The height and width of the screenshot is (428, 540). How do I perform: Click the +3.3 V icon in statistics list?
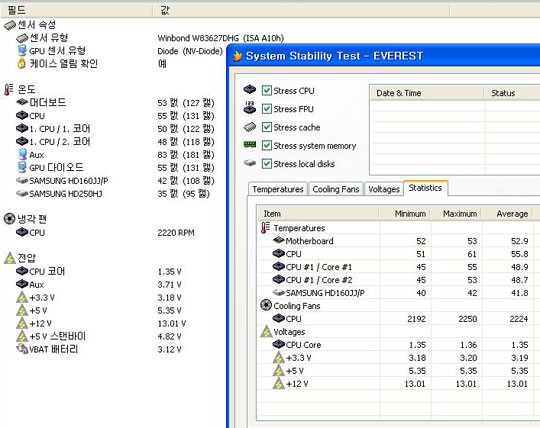coord(278,357)
